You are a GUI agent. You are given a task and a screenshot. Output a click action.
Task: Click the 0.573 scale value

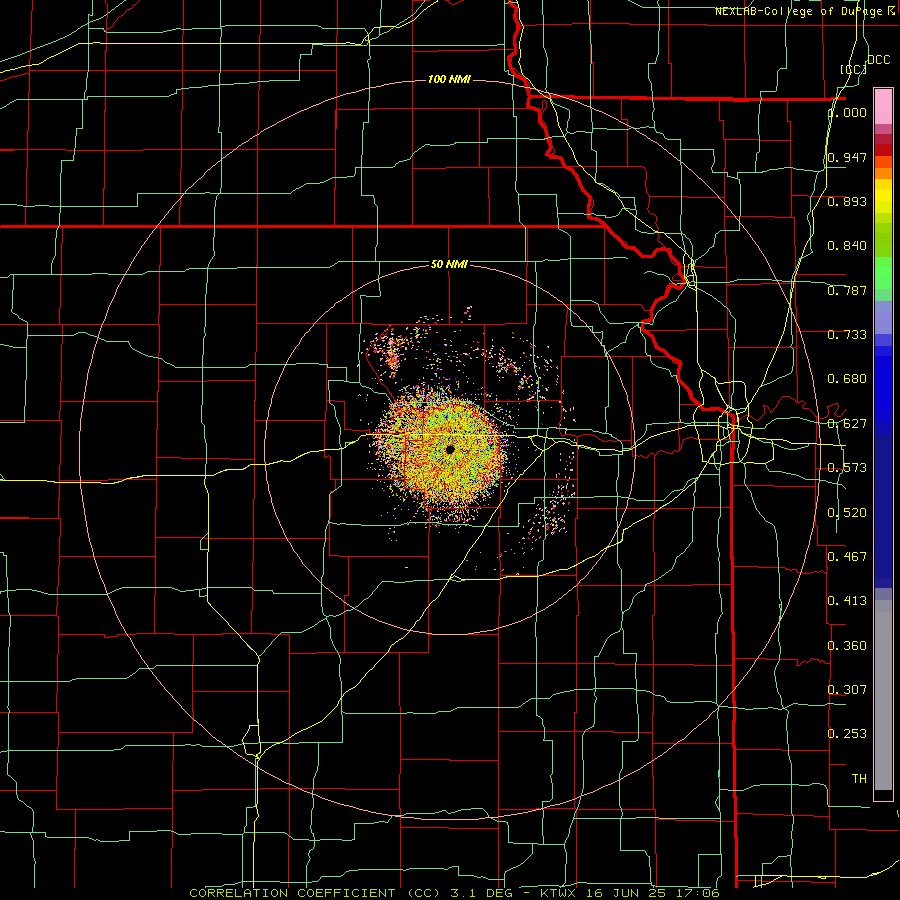tap(847, 468)
